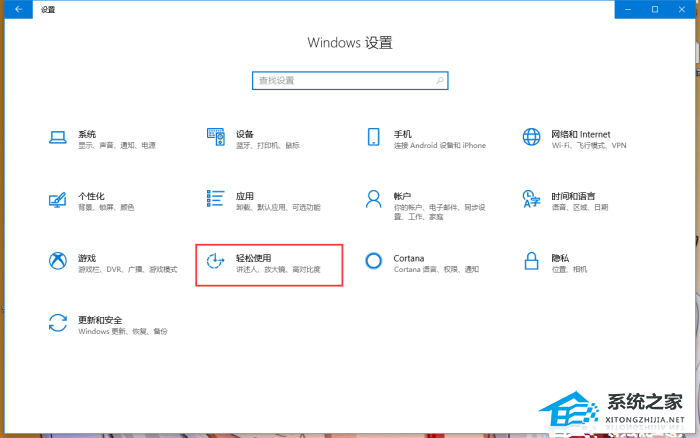Click the 网络和 Internet title text

point(580,134)
